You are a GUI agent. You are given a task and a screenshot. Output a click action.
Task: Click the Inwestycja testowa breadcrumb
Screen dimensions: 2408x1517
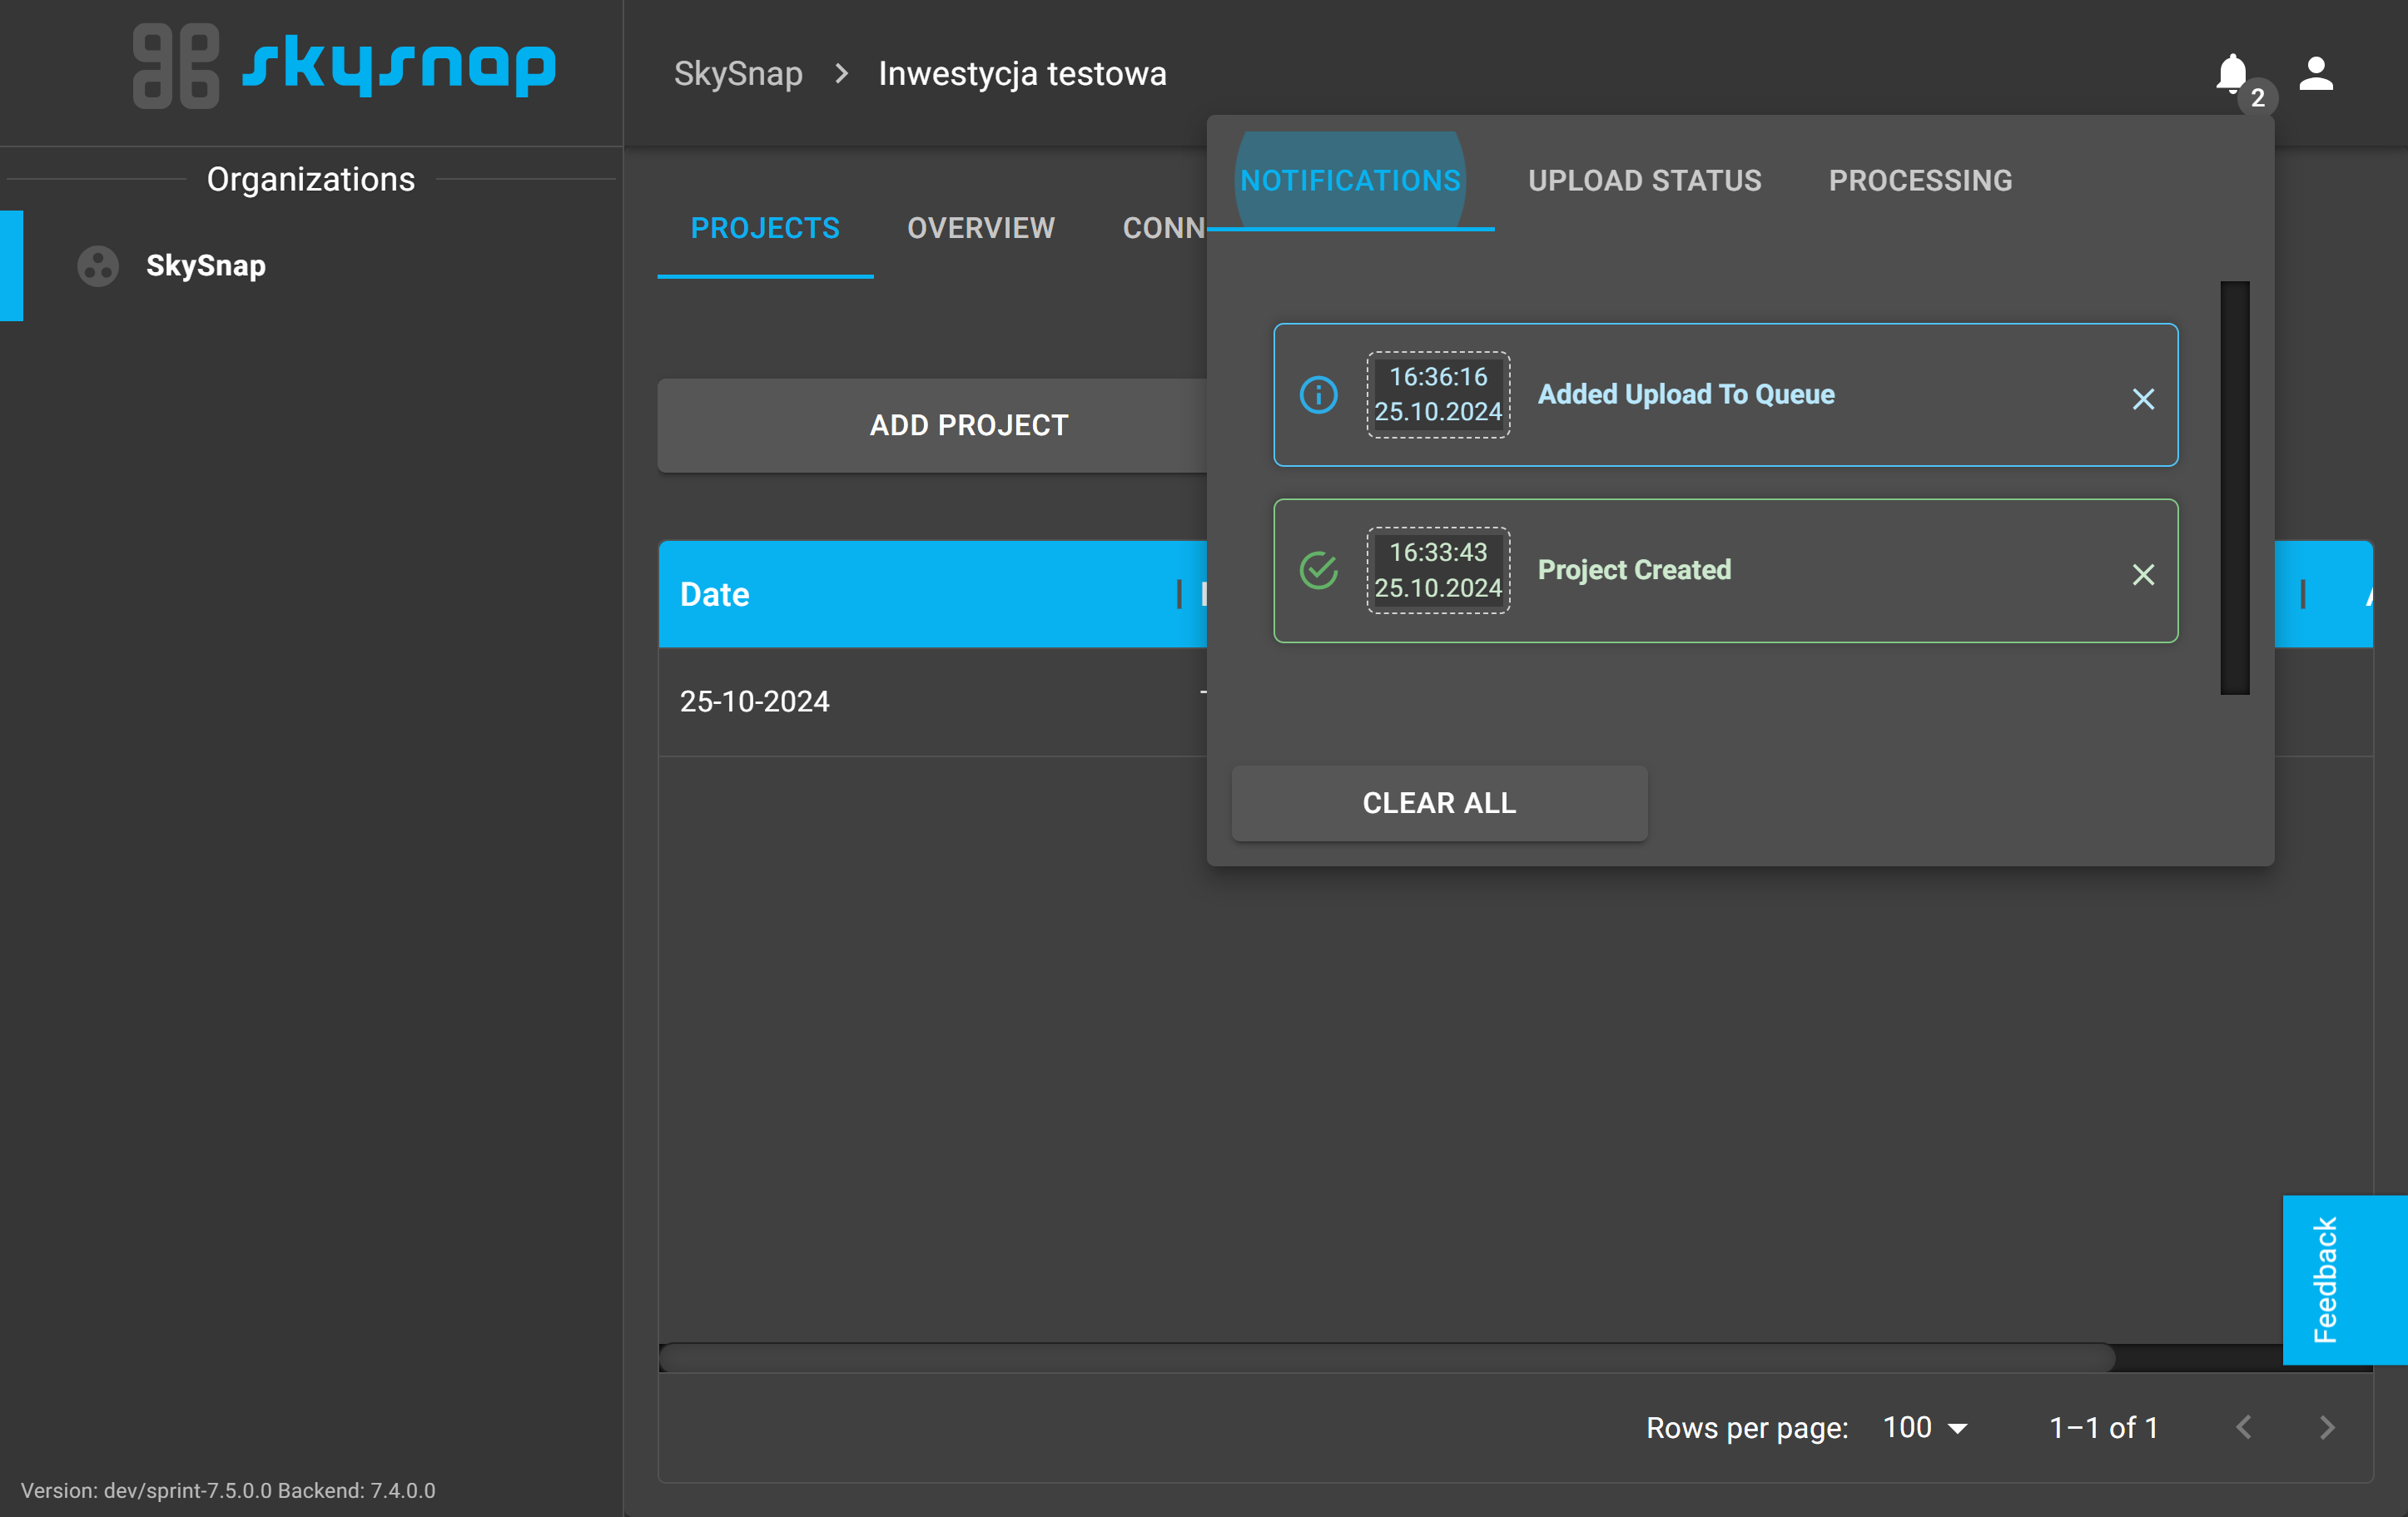[x=1022, y=73]
